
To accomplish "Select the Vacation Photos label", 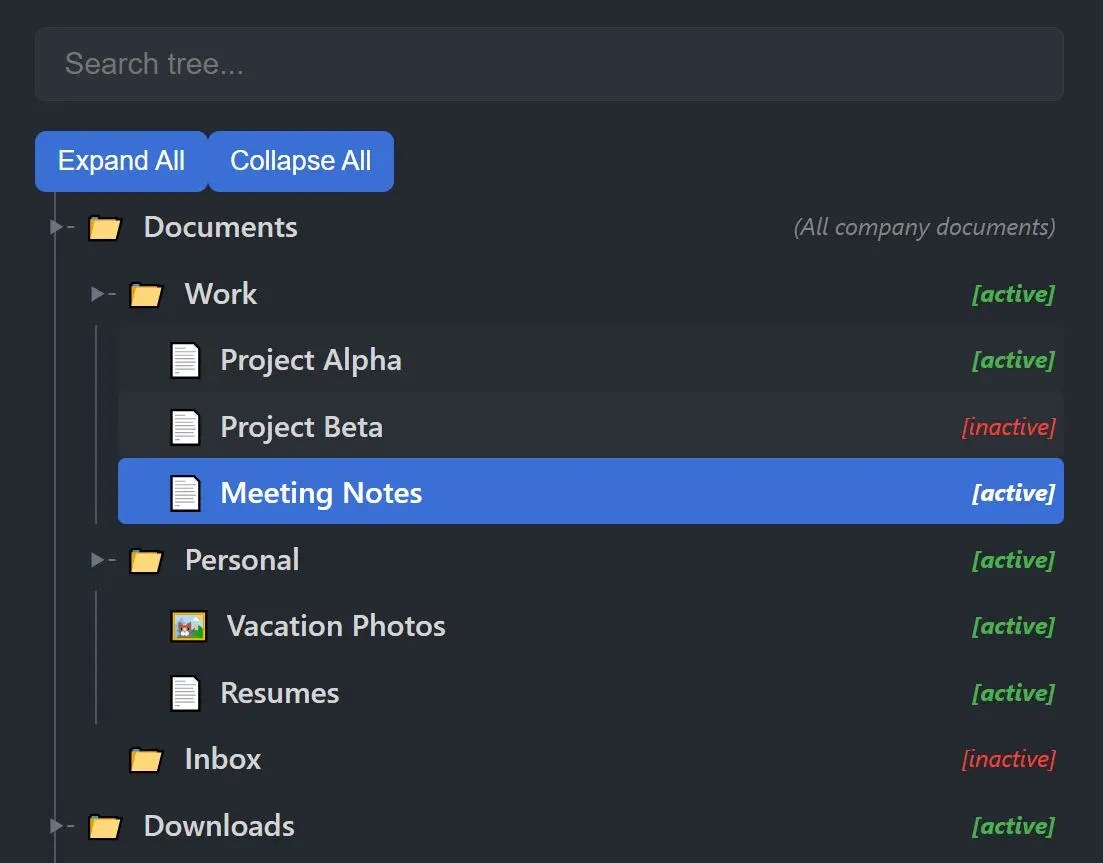I will 336,627.
